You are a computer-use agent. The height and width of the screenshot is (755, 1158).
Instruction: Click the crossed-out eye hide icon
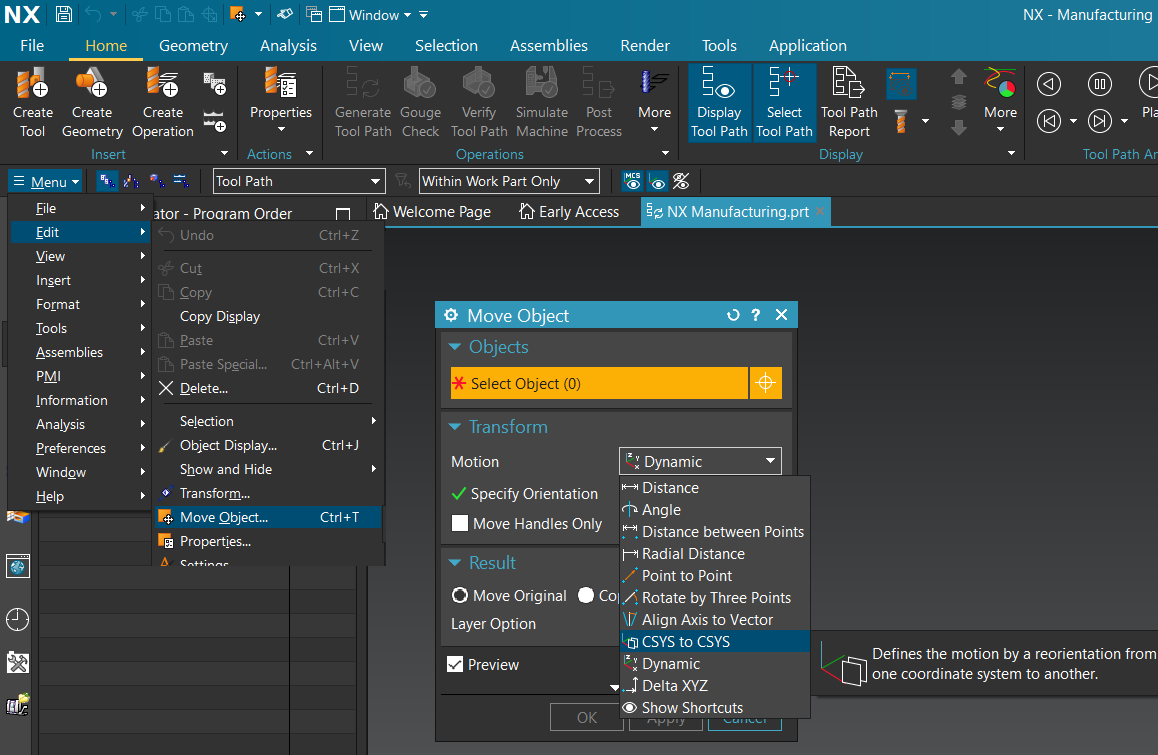(681, 181)
